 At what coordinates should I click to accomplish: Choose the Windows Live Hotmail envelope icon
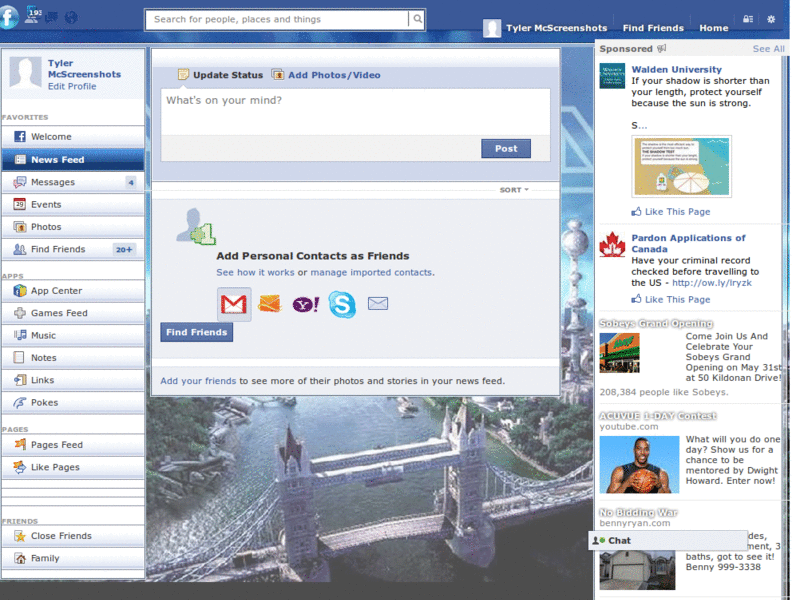tap(269, 304)
